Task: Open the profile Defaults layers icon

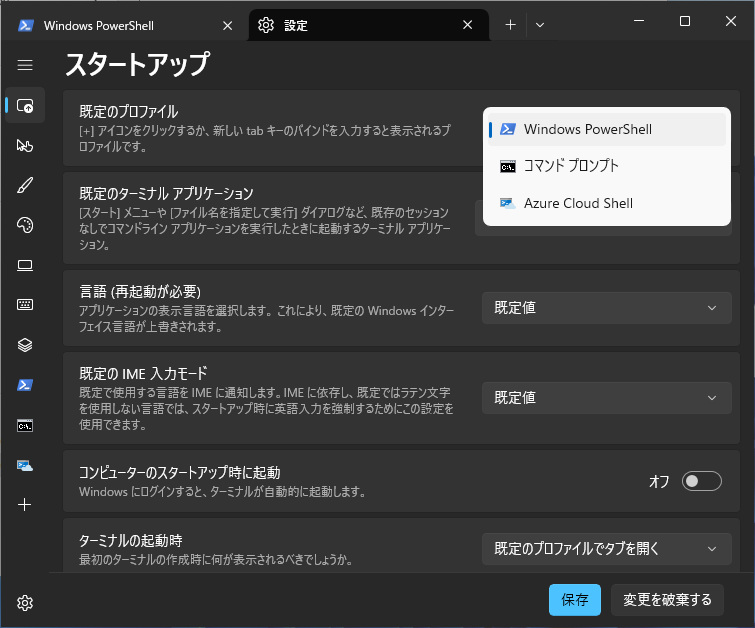Action: pyautogui.click(x=25, y=345)
